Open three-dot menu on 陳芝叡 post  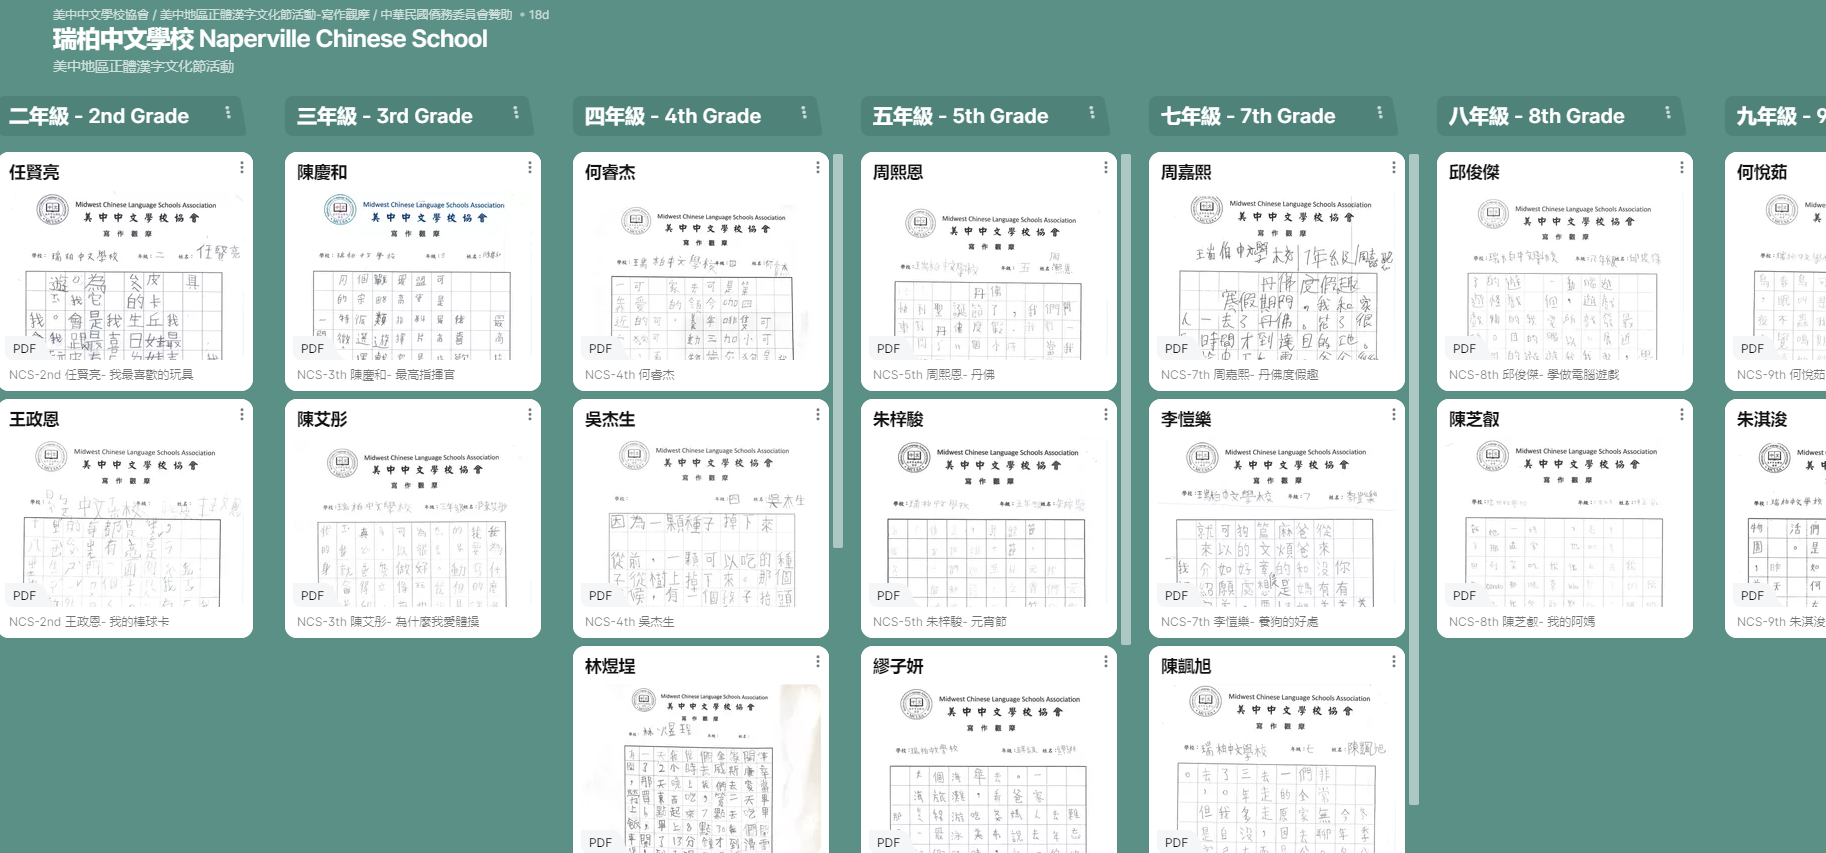[1682, 414]
